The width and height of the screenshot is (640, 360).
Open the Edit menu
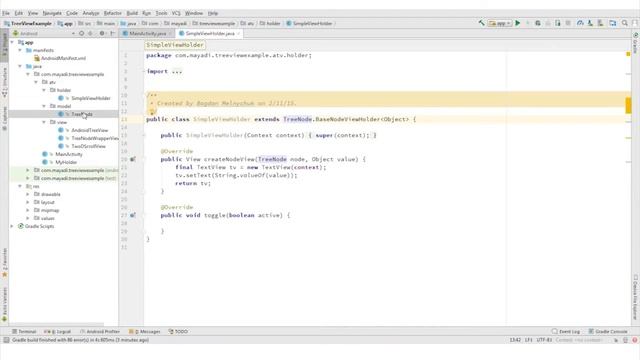pos(19,13)
